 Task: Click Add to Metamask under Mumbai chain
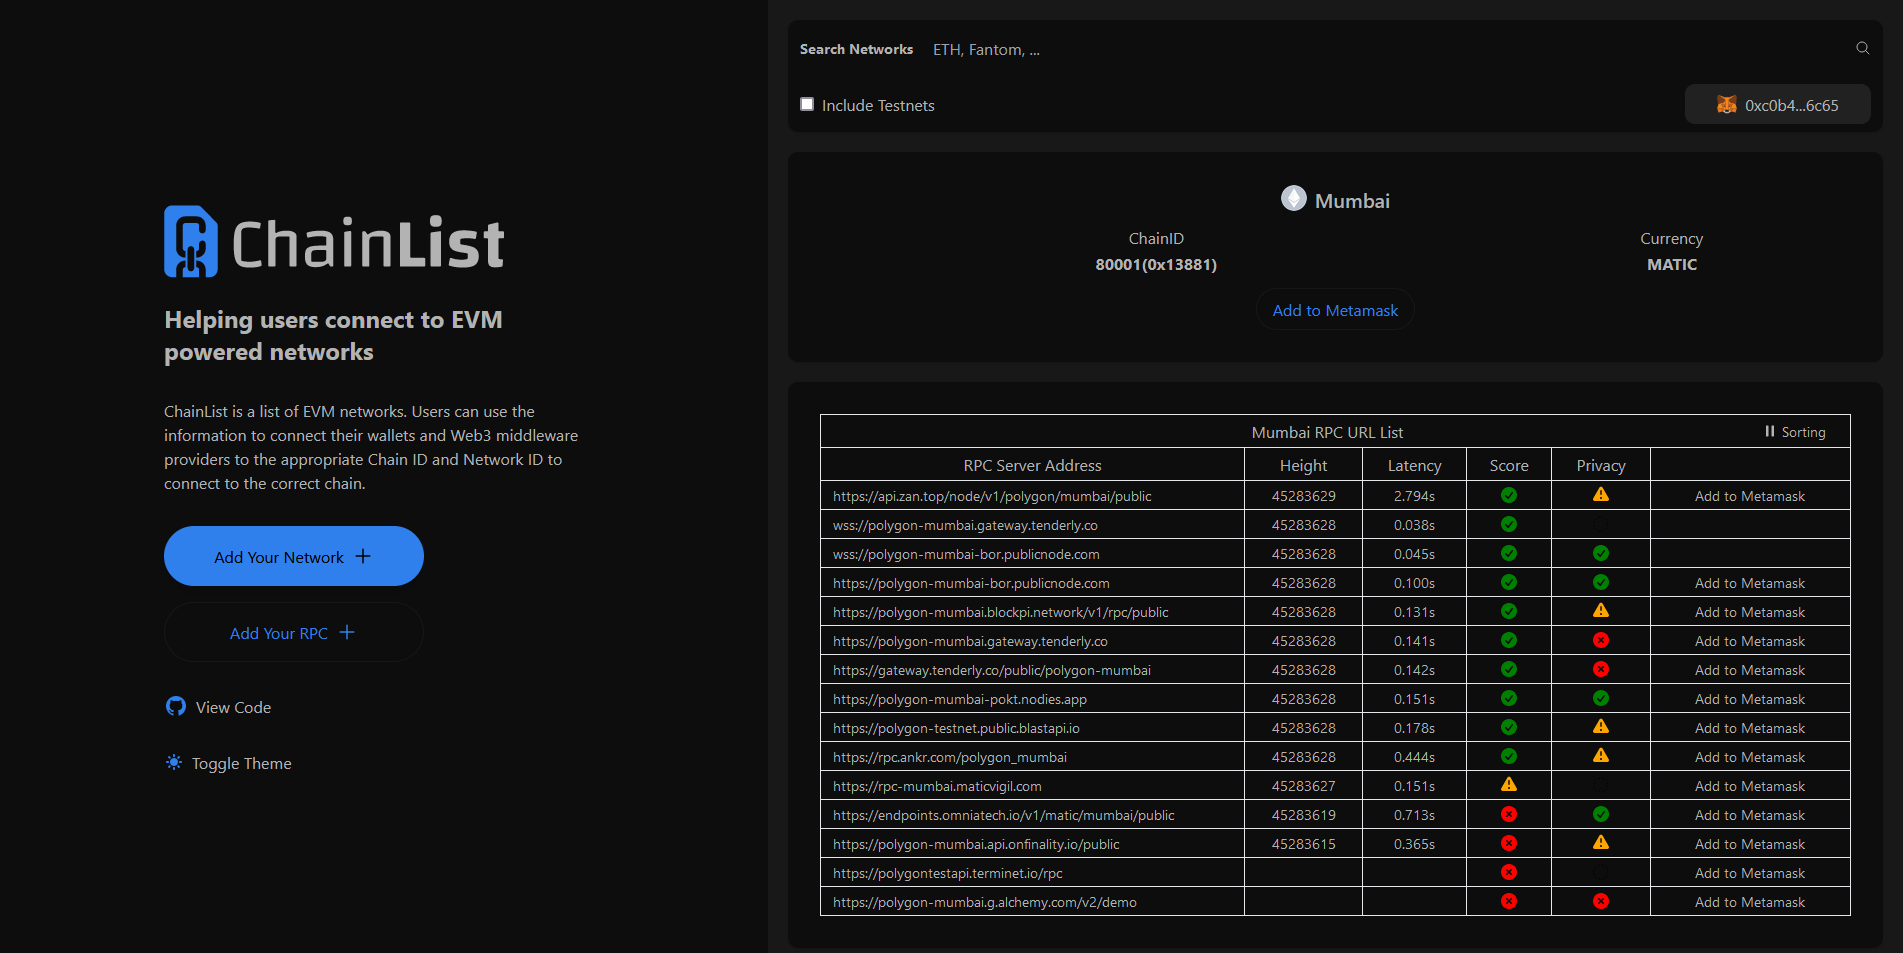pyautogui.click(x=1335, y=311)
